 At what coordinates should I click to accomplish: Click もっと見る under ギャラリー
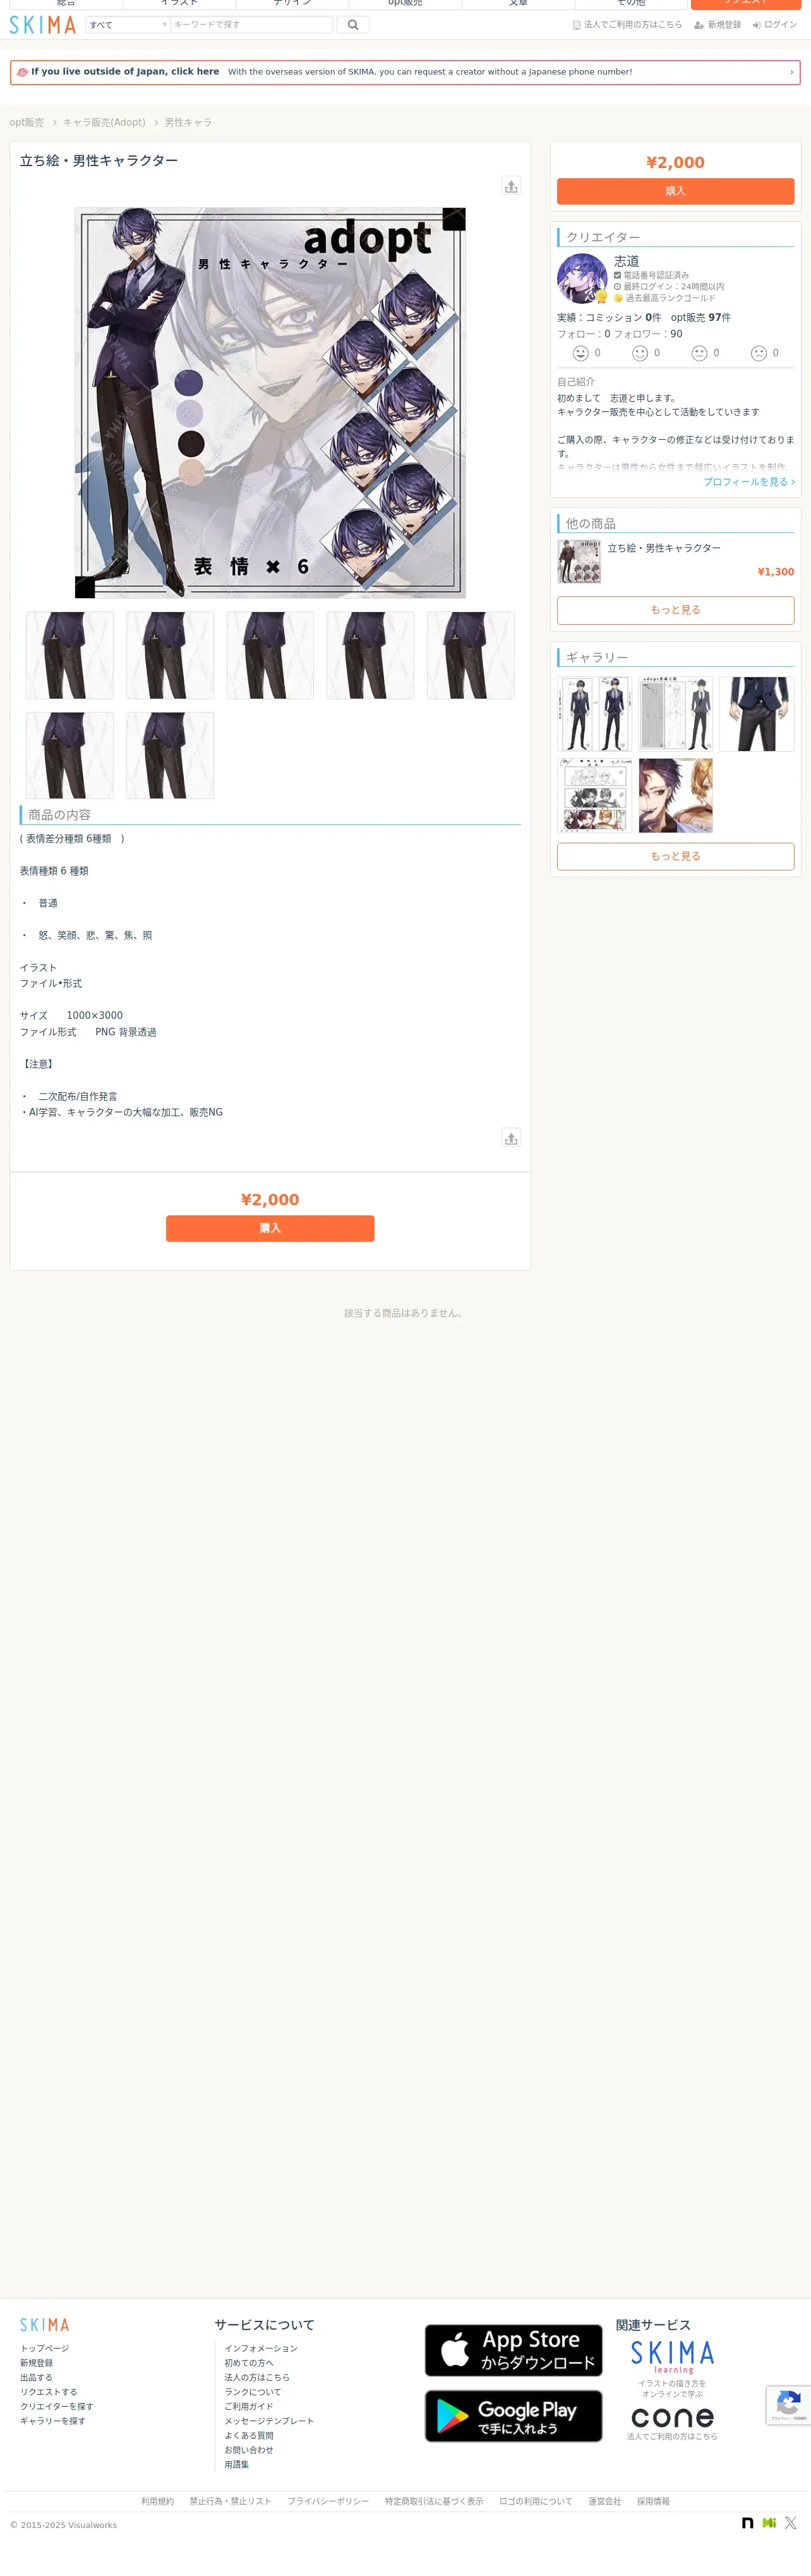coord(675,856)
